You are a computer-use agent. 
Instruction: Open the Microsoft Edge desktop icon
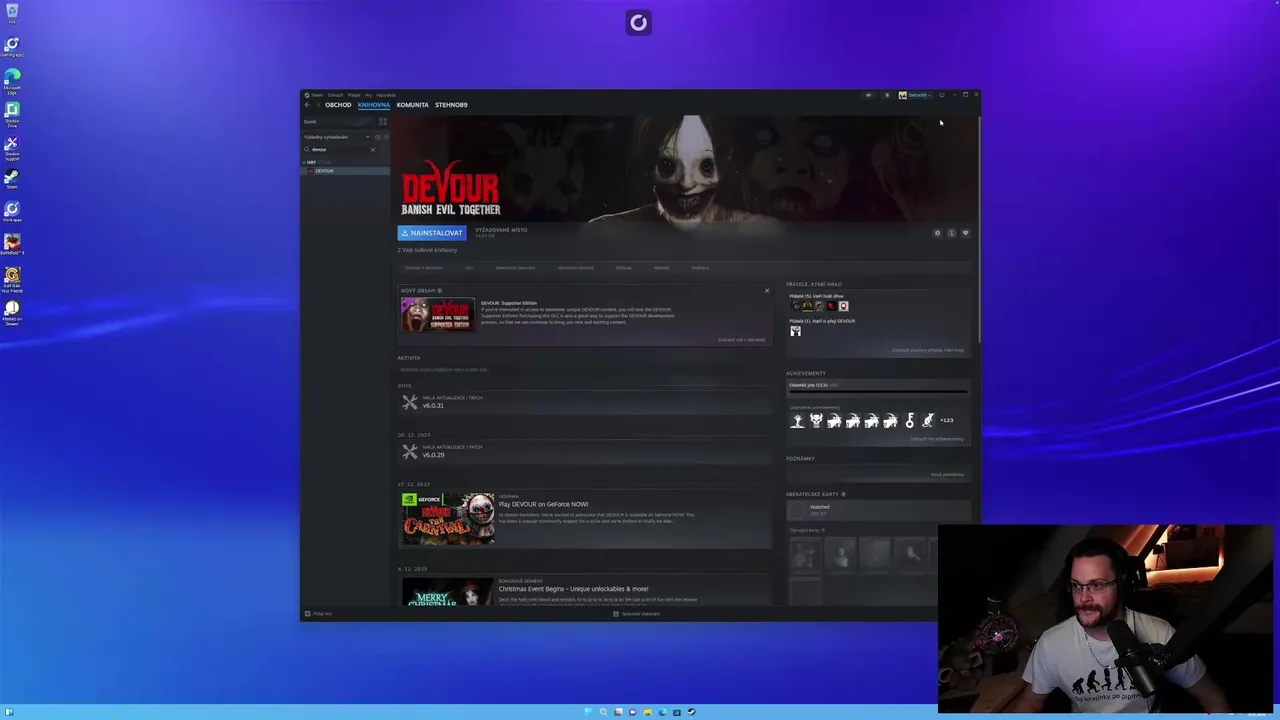(x=12, y=80)
